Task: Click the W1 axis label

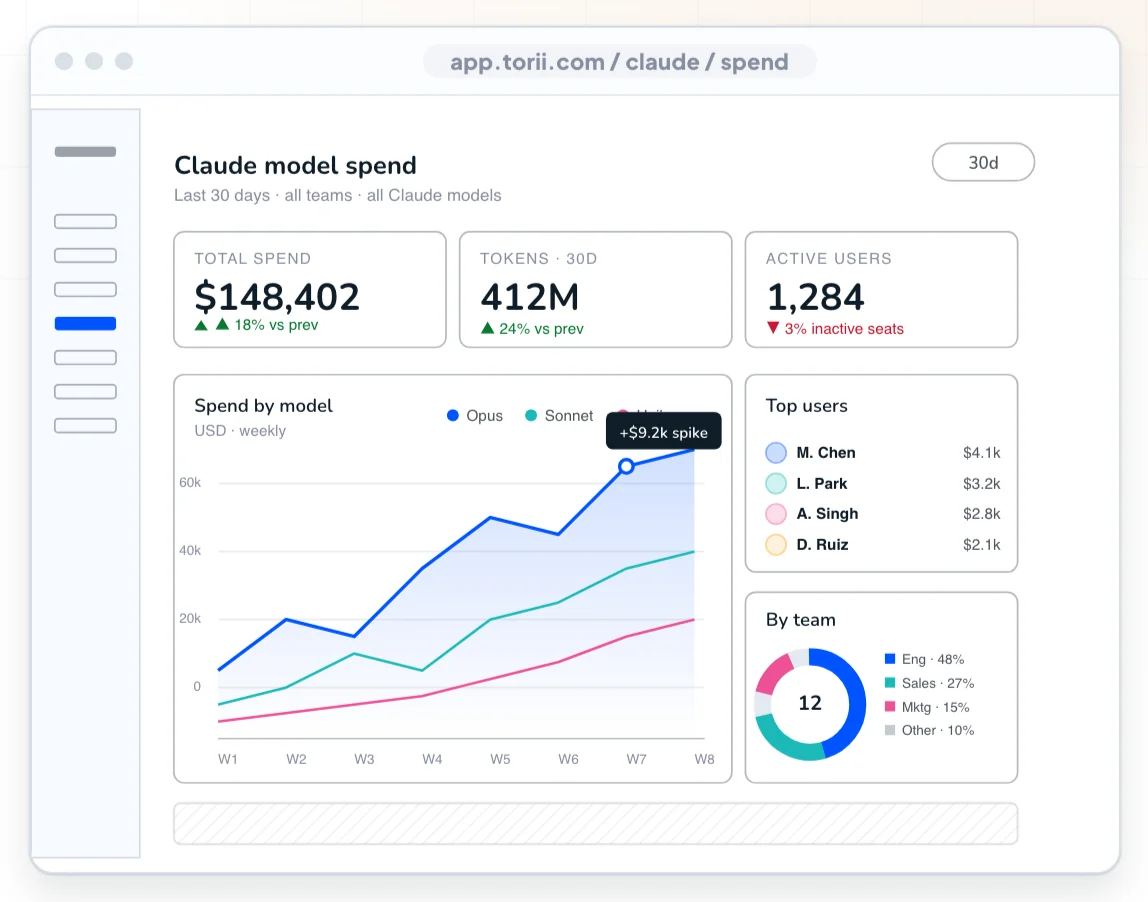Action: [x=228, y=759]
